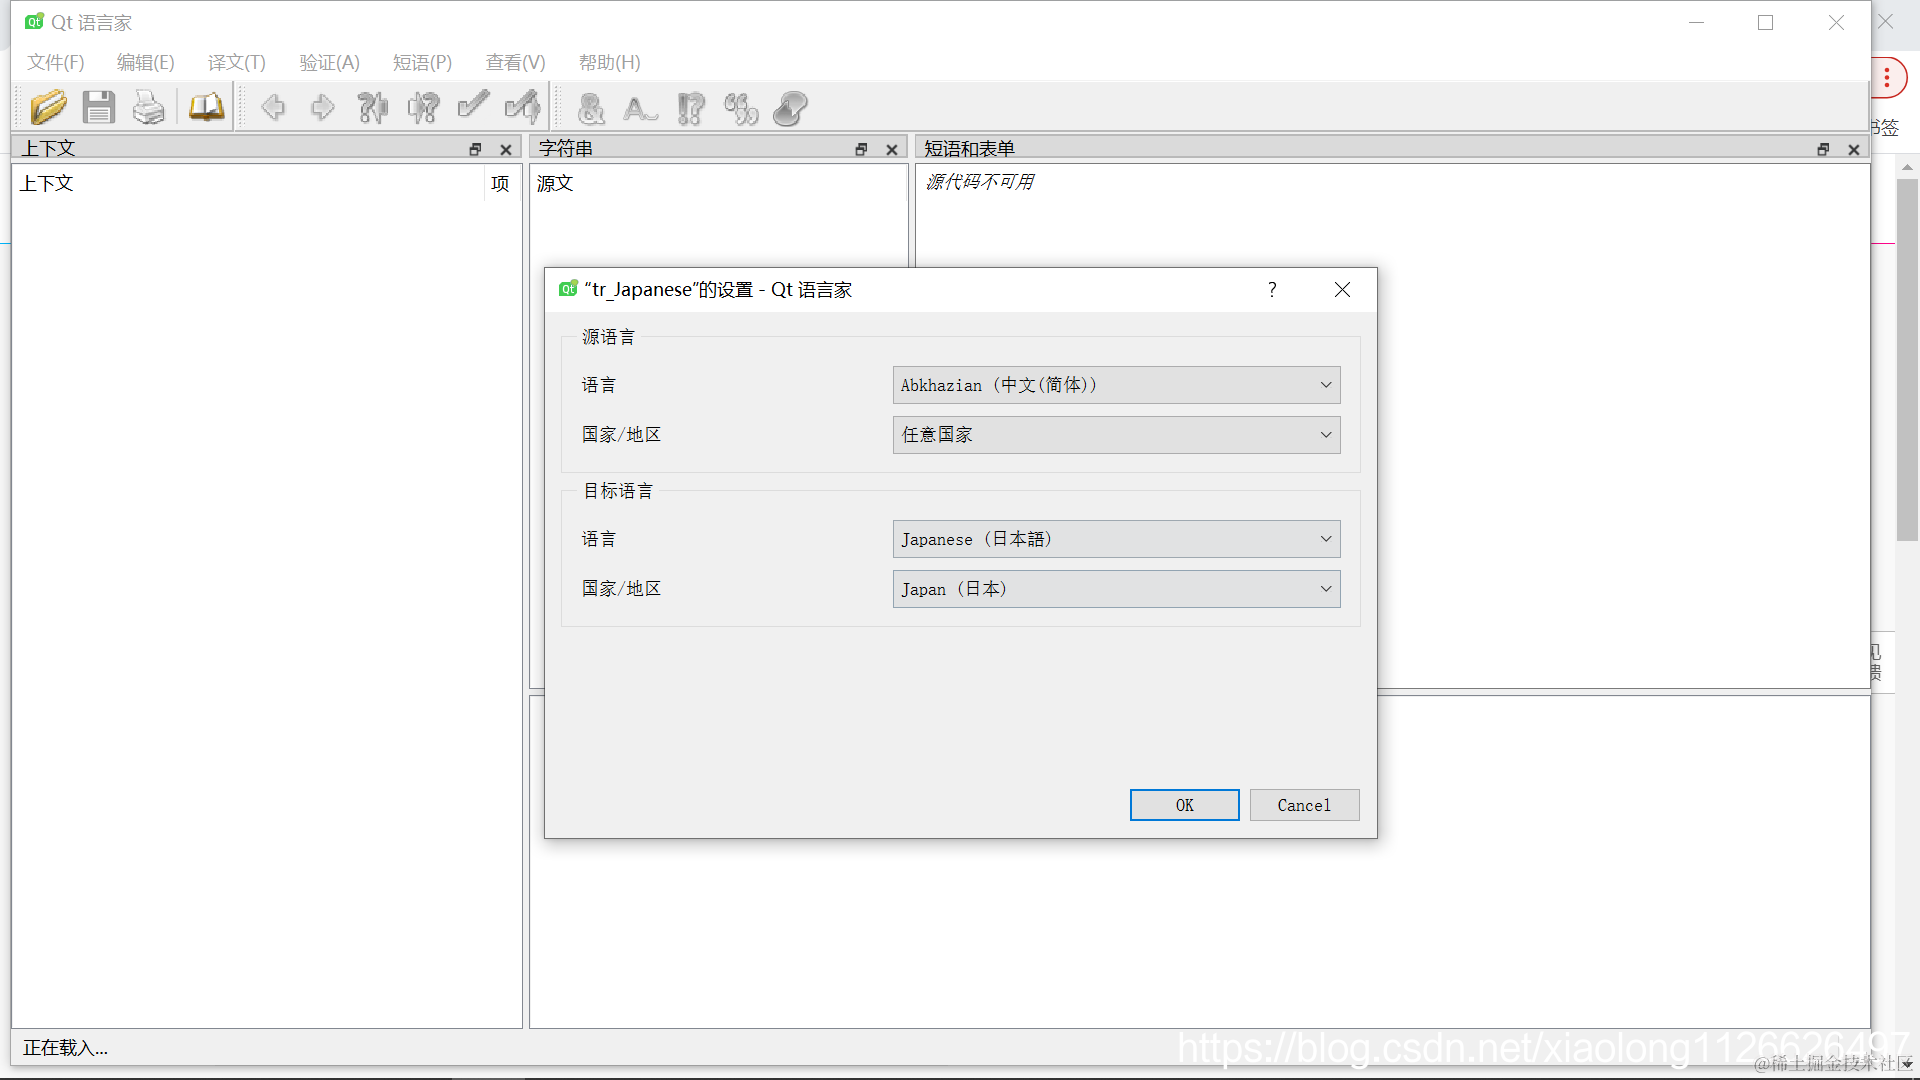Image resolution: width=1920 pixels, height=1080 pixels.
Task: Maximize the Qt 语言家 window
Action: 1766,22
